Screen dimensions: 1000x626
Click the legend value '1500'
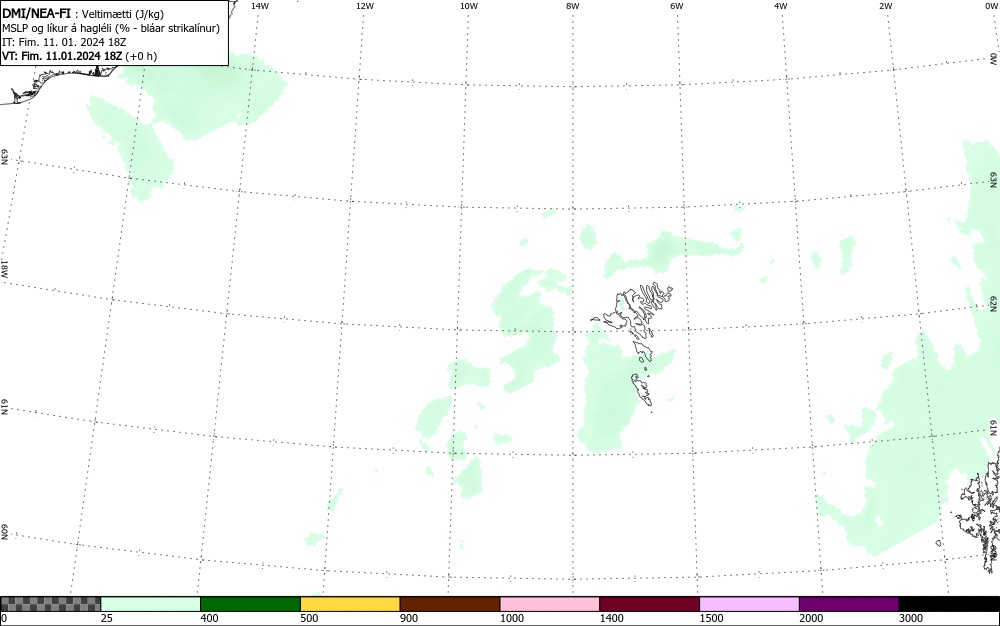[x=711, y=618]
